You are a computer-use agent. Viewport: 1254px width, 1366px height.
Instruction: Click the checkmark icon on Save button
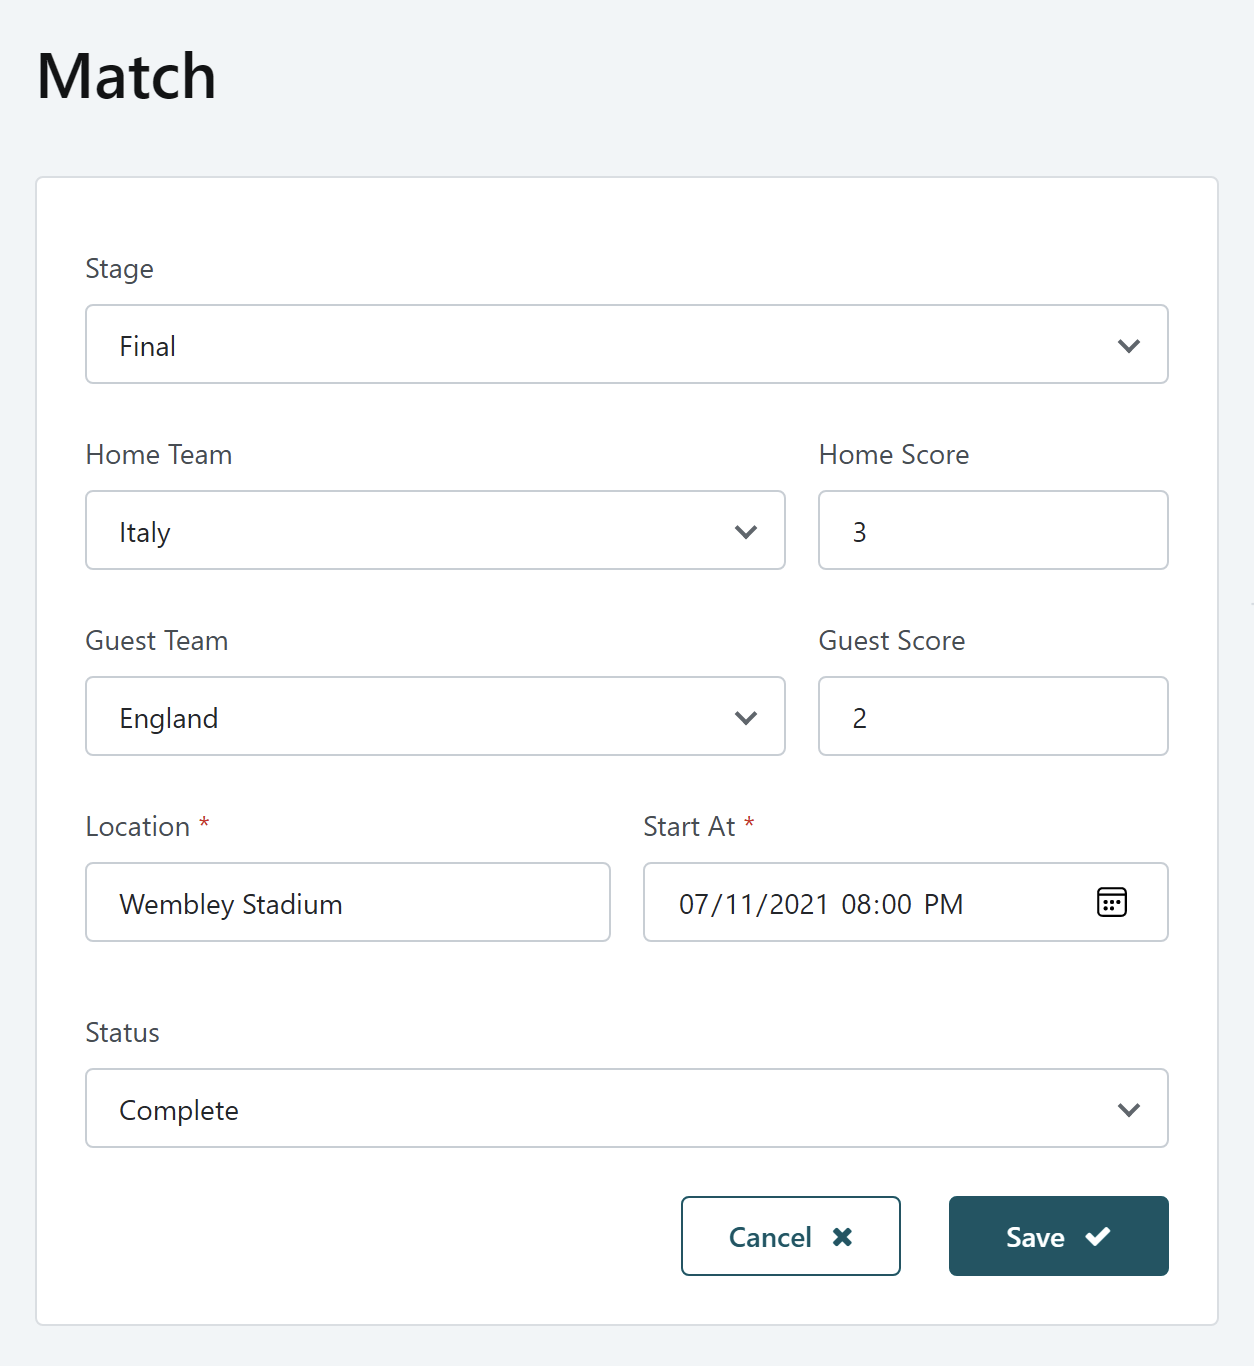[1098, 1236]
